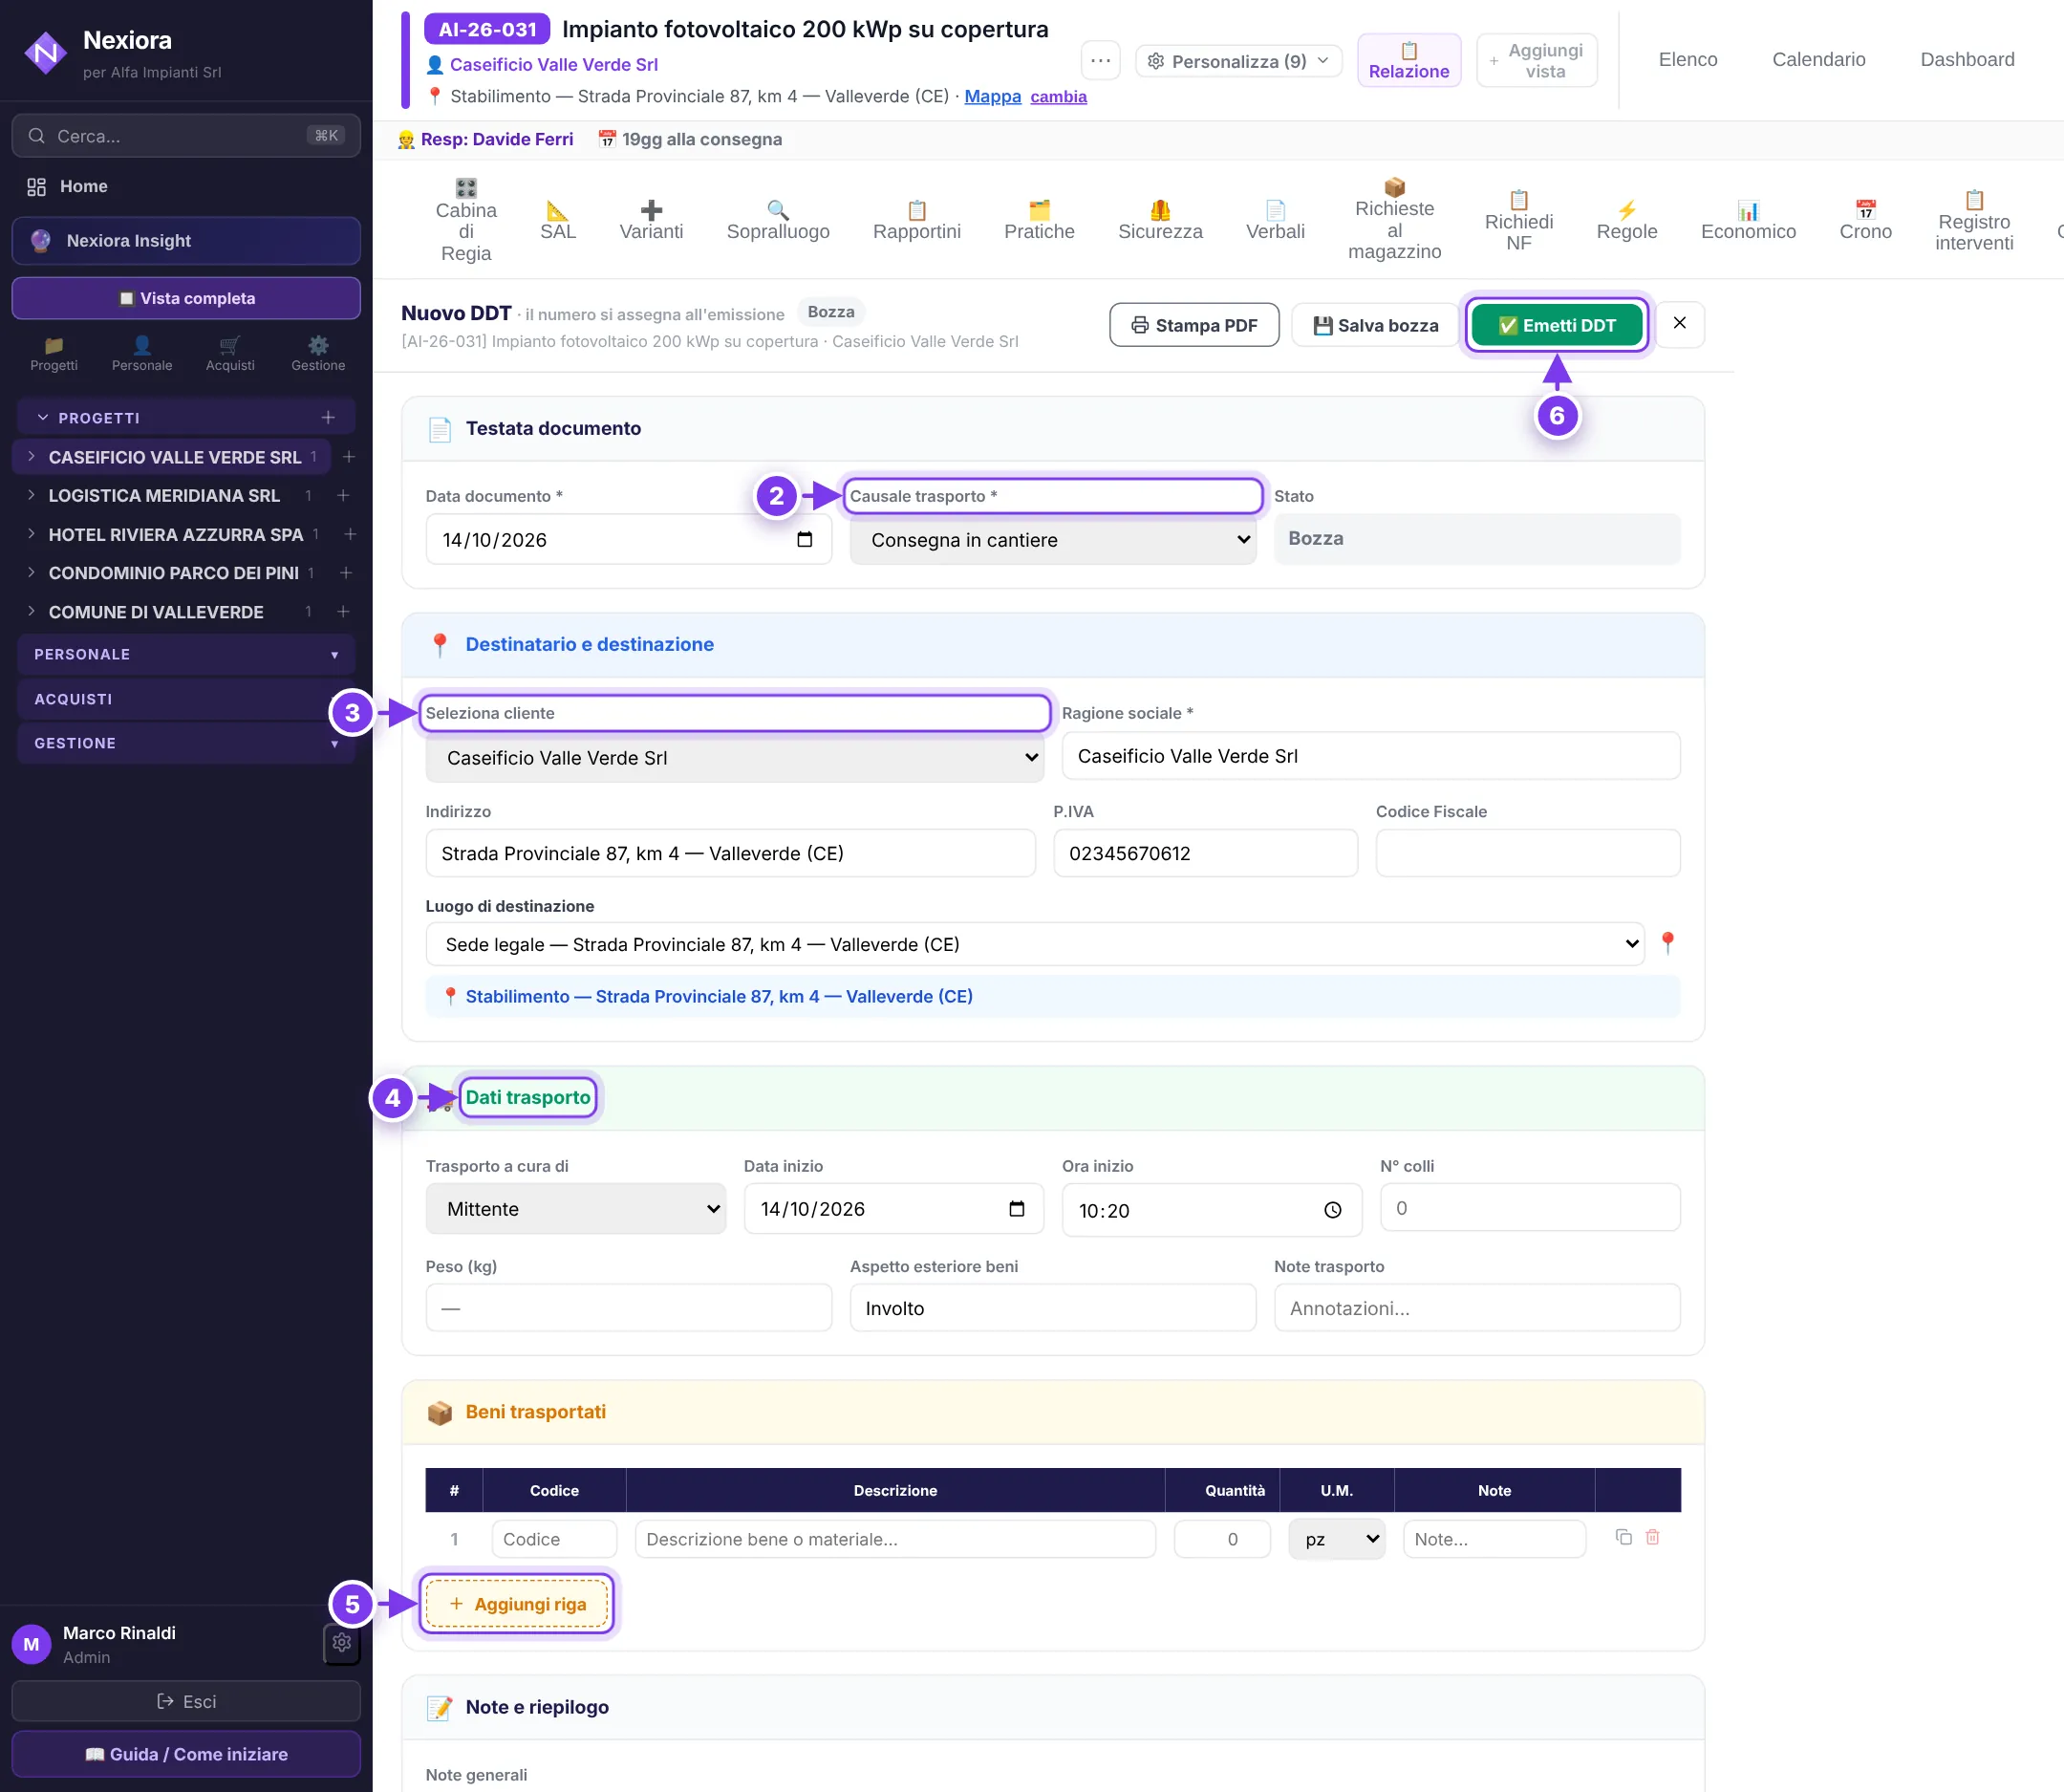Viewport: 2064px width, 1792px height.
Task: Open the Luogo di destinazione dropdown
Action: pos(1035,944)
